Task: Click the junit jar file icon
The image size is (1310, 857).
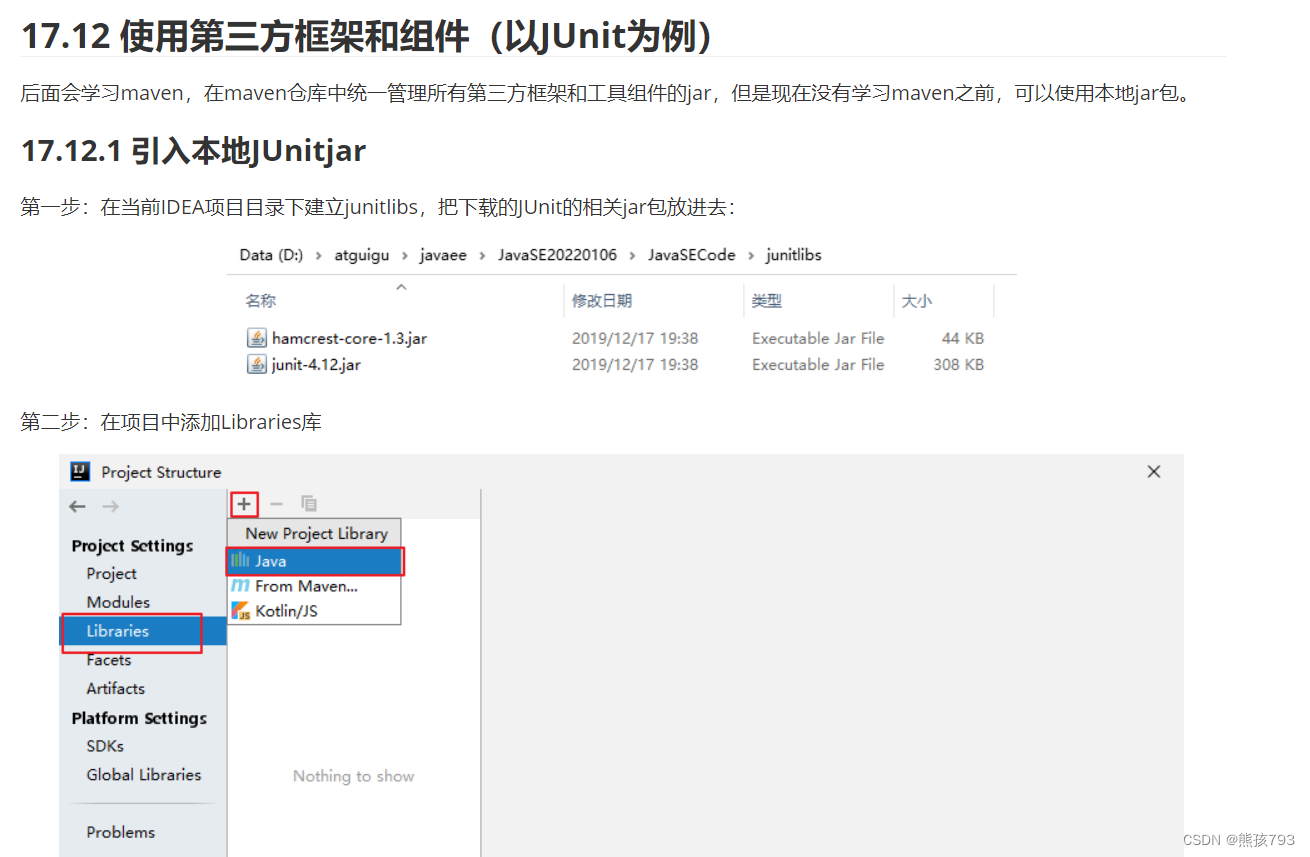Action: (x=257, y=364)
